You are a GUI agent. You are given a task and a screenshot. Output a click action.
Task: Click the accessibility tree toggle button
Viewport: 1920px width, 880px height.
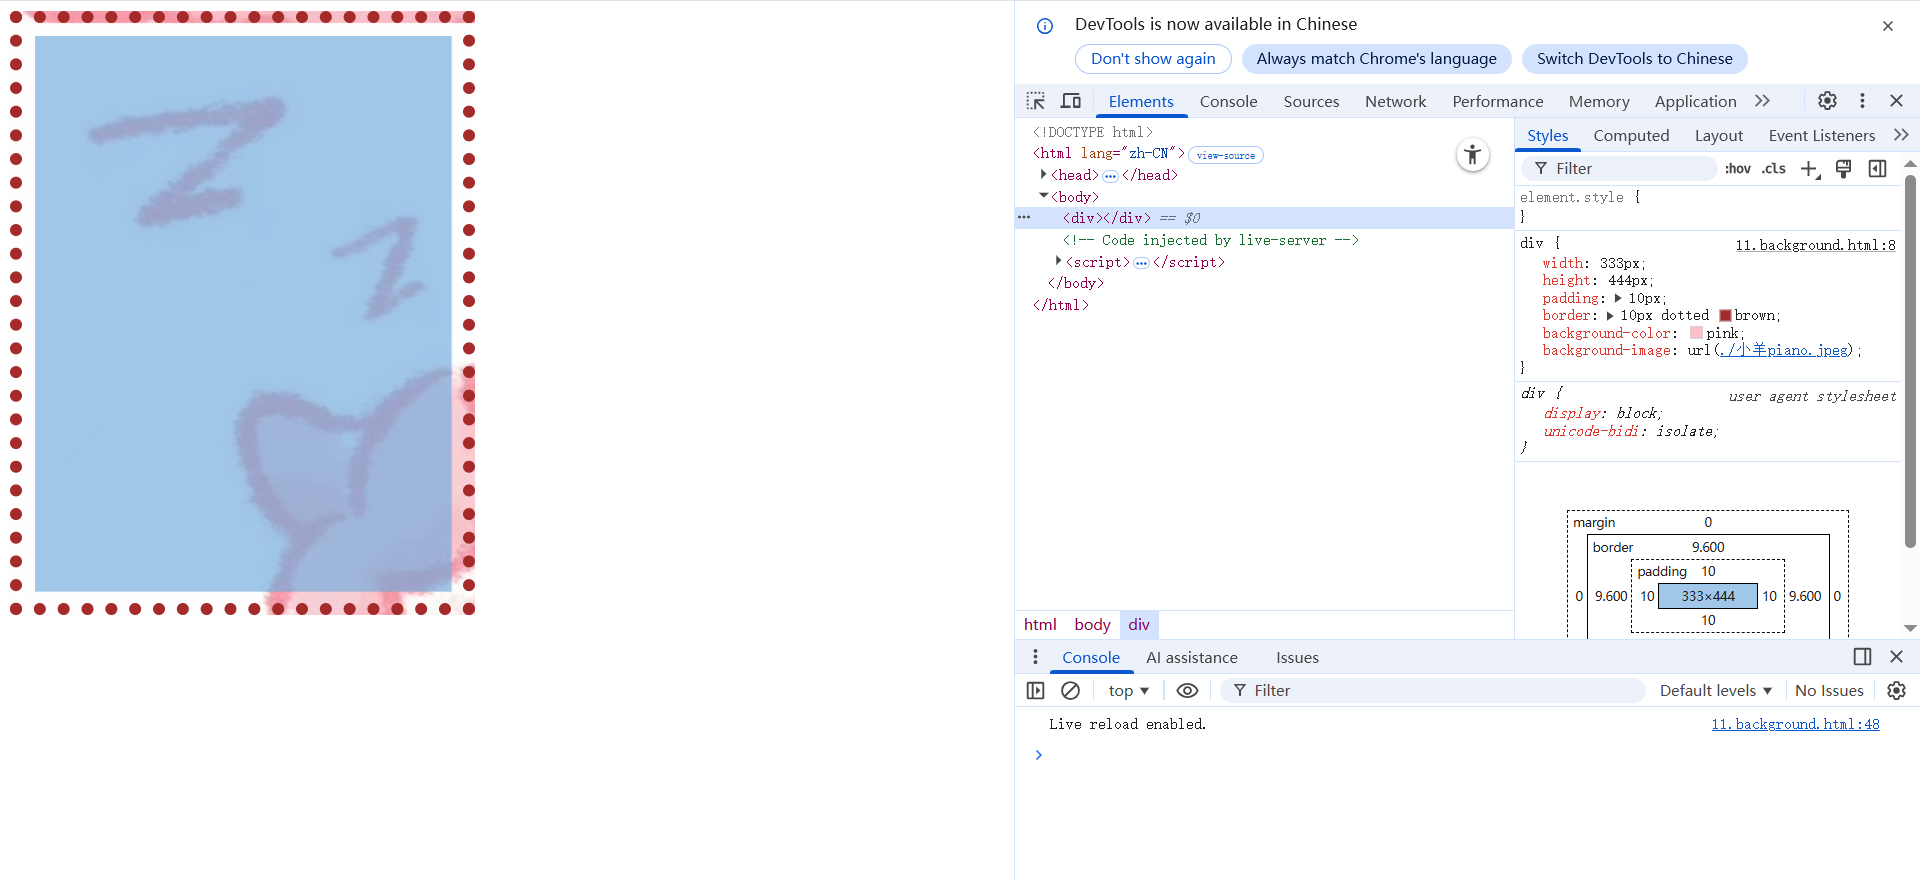tap(1472, 155)
